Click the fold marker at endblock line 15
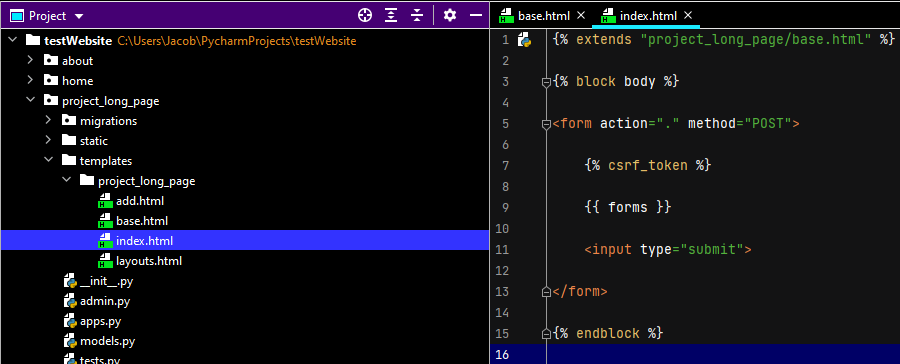900x364 pixels. tap(546, 334)
